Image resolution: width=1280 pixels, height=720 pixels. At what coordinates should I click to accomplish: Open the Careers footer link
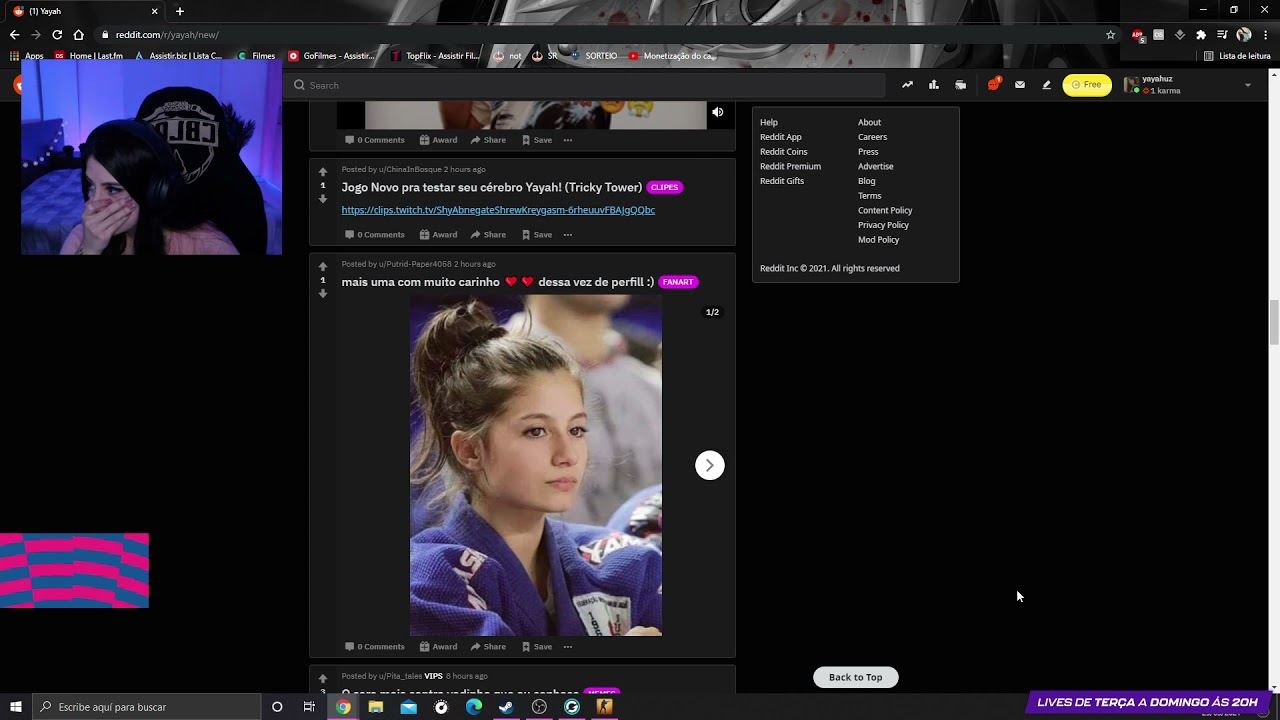click(x=872, y=137)
